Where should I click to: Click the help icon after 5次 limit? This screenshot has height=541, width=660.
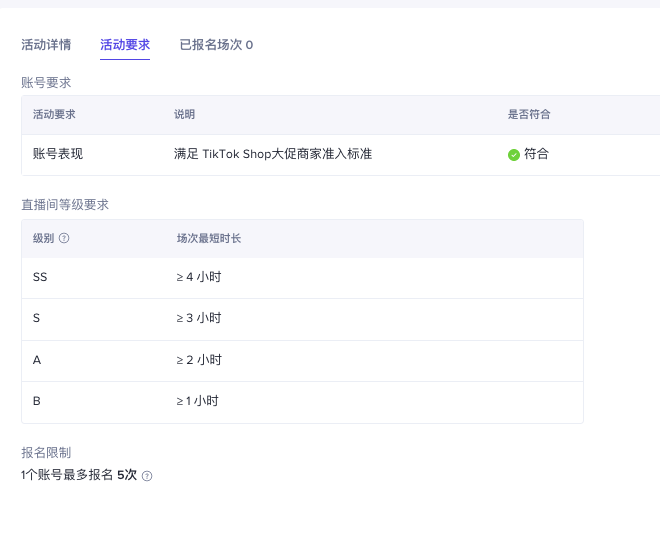click(147, 476)
